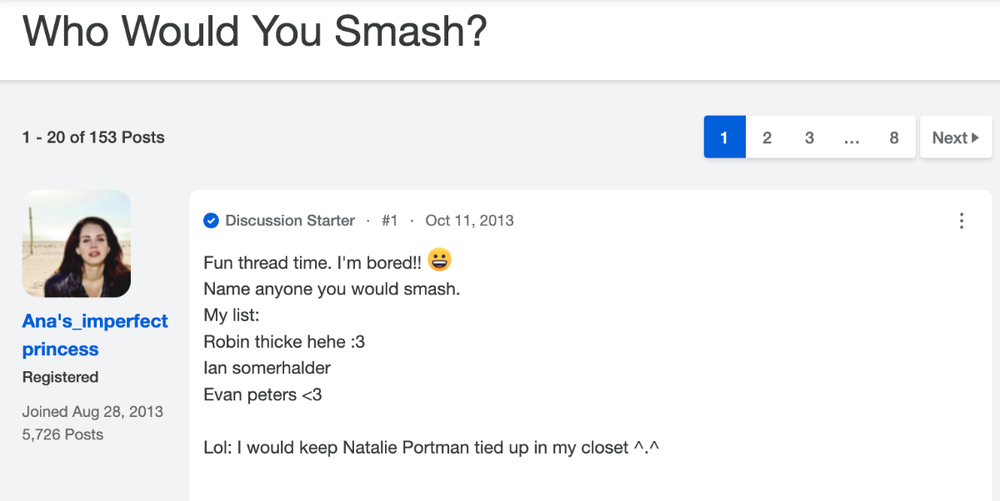Go to page 3 of the thread
The width and height of the screenshot is (1000, 501).
tap(809, 137)
